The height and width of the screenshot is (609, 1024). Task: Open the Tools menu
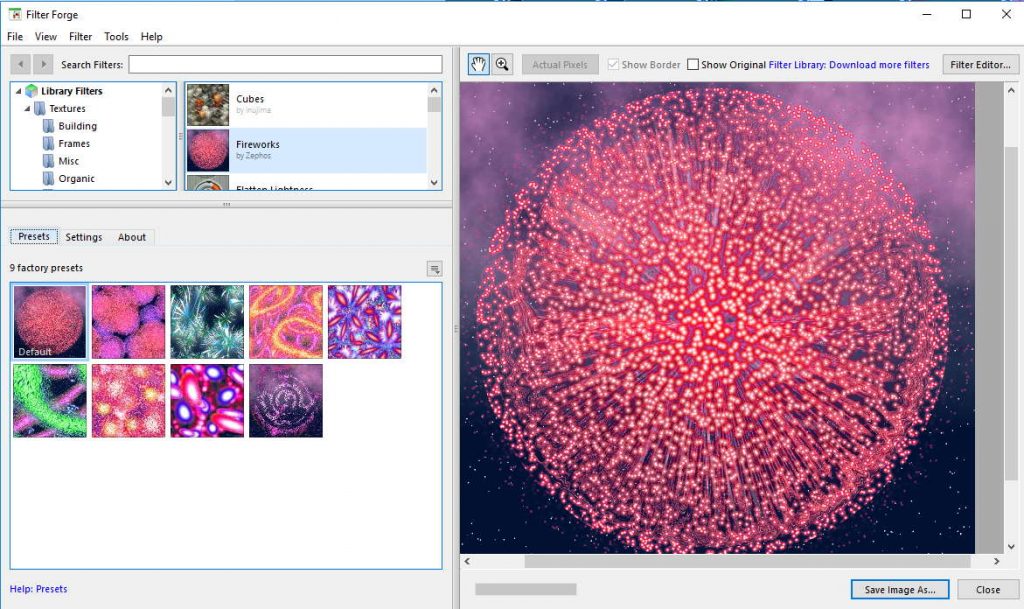point(116,37)
